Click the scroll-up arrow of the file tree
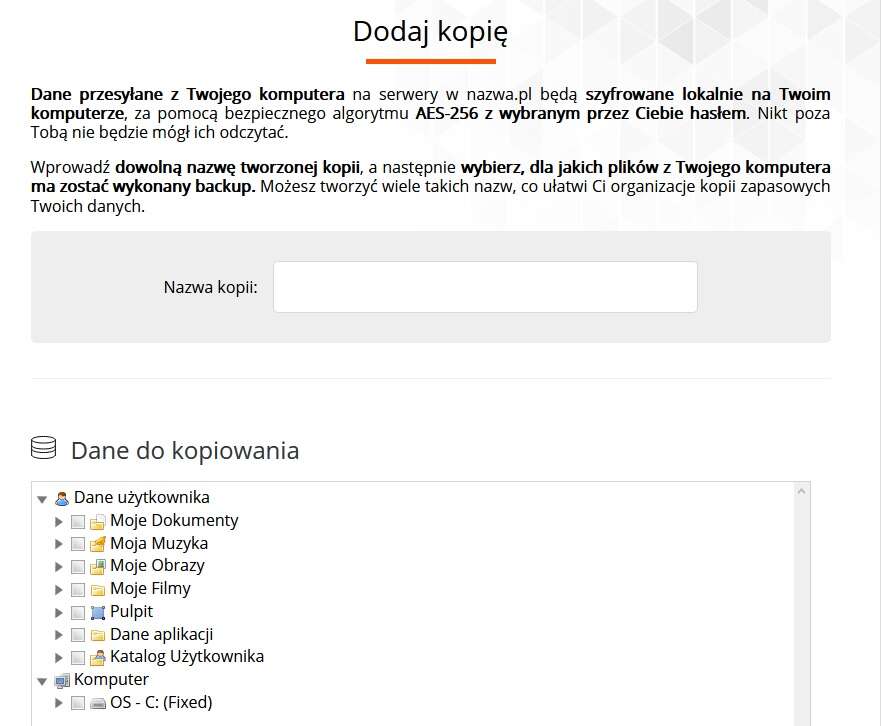The image size is (881, 726). point(802,491)
